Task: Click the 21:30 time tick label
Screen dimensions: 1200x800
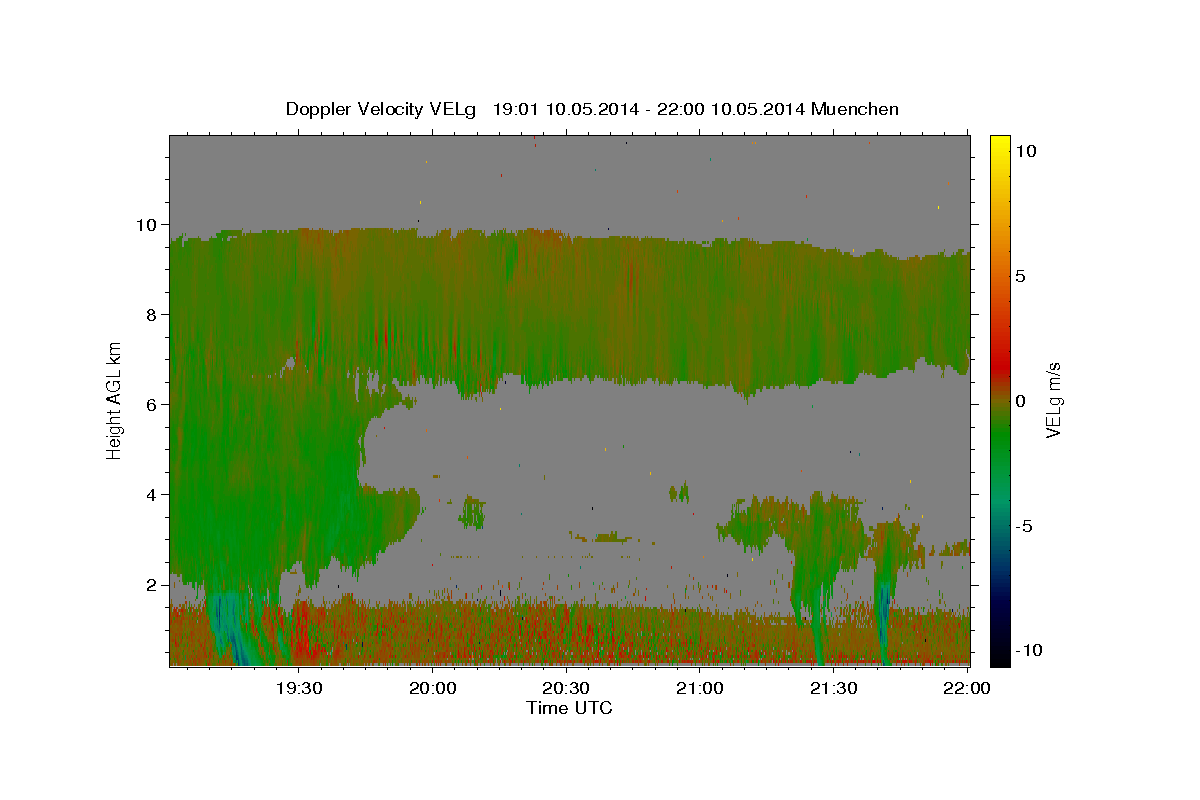Action: click(x=833, y=688)
